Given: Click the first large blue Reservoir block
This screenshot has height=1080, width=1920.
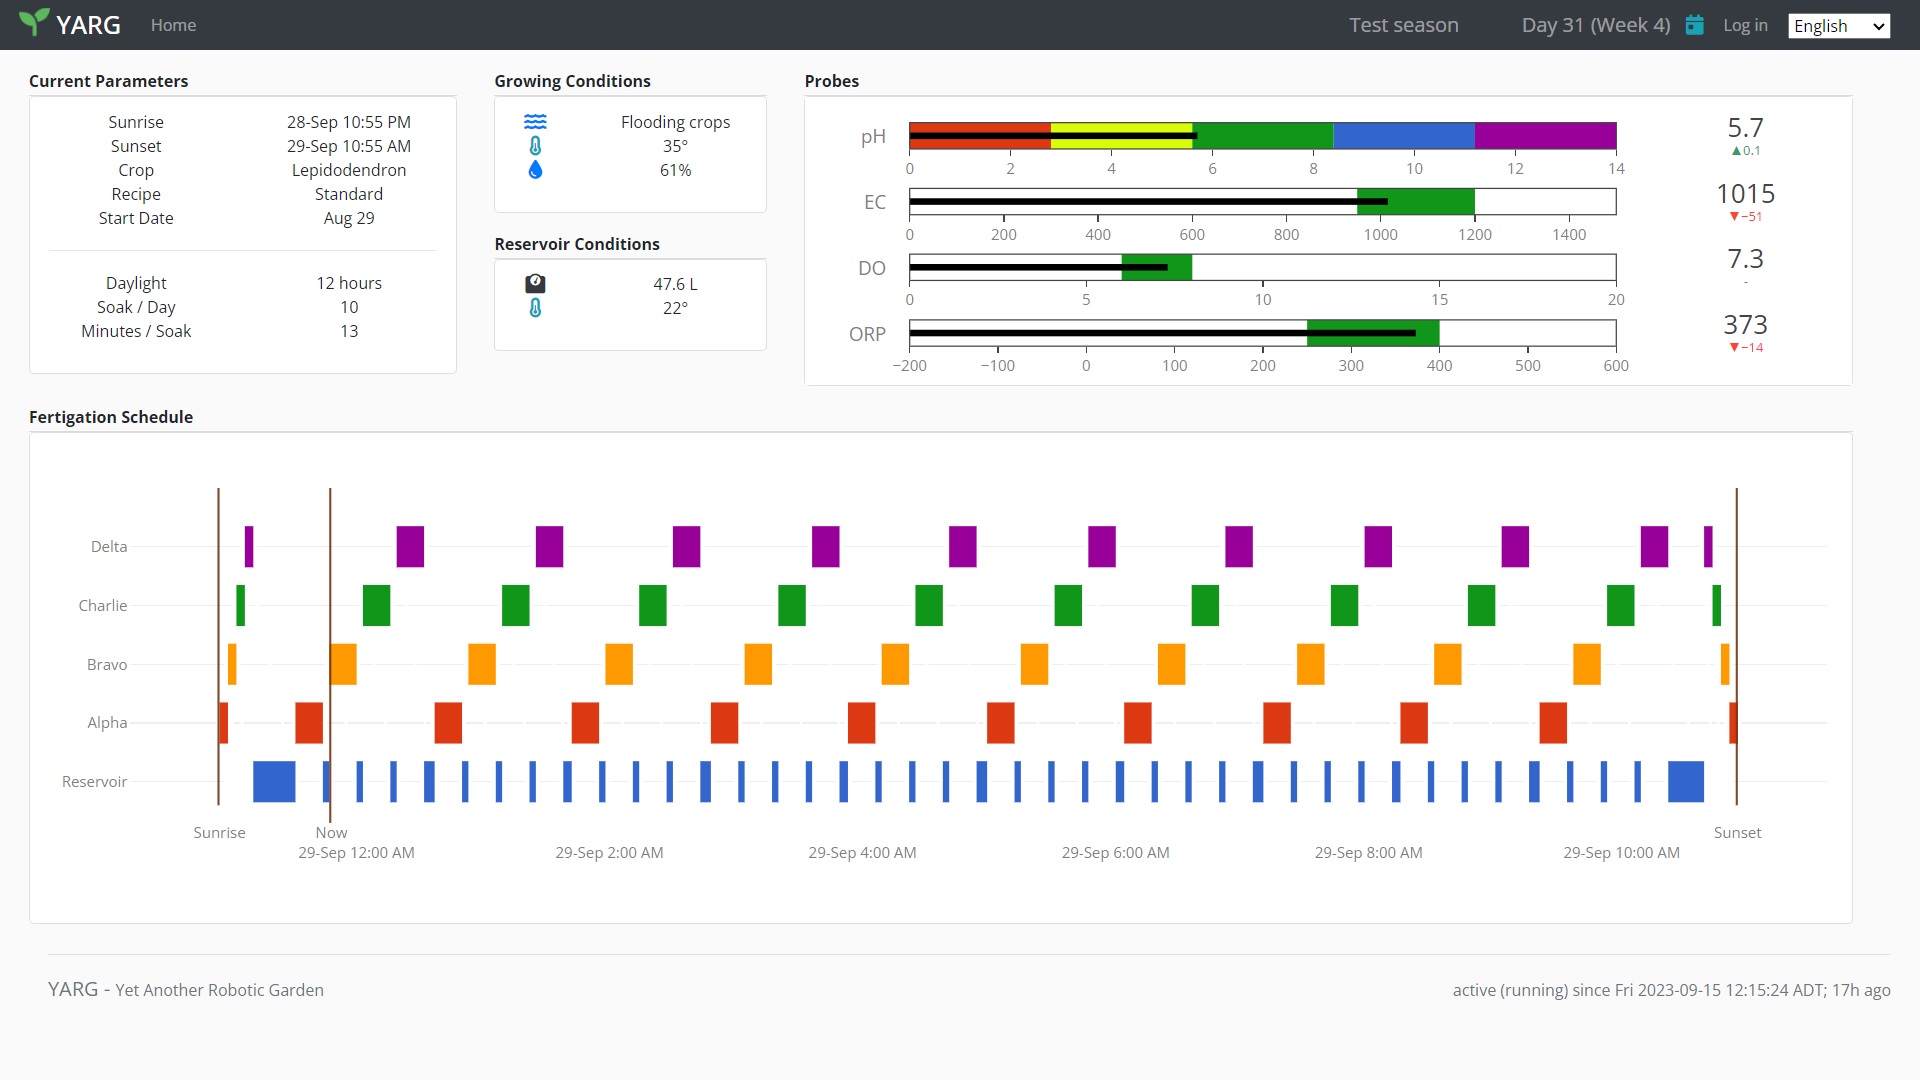Looking at the screenshot, I should 274,781.
